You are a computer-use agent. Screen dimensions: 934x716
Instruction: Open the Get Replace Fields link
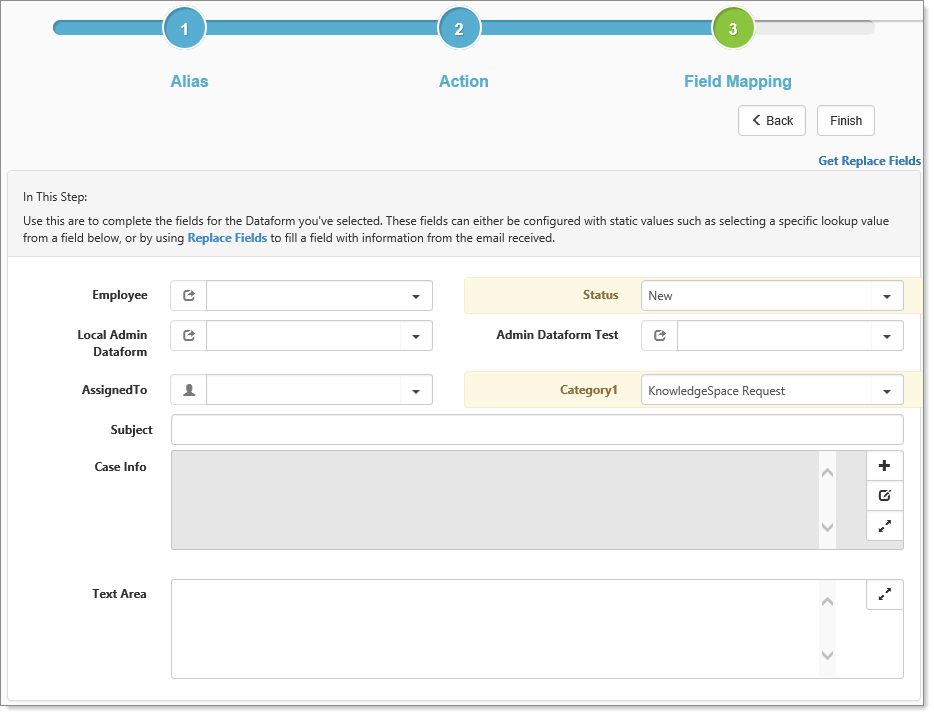(x=869, y=161)
